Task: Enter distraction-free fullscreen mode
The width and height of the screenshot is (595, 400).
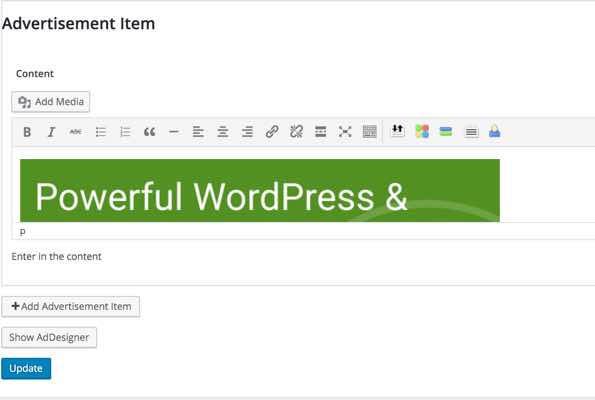Action: coord(345,132)
